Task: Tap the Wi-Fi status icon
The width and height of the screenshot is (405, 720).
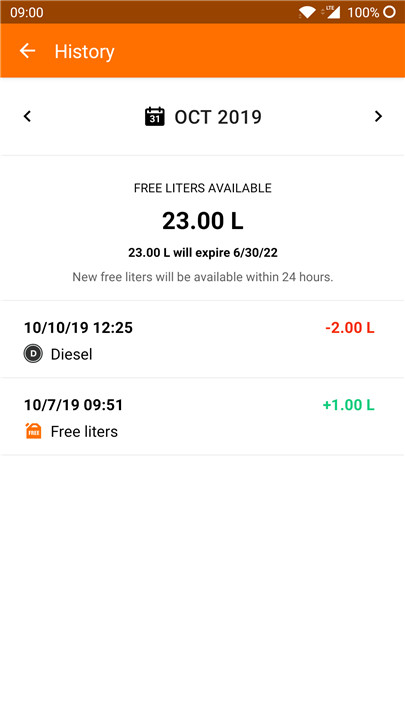Action: point(307,12)
